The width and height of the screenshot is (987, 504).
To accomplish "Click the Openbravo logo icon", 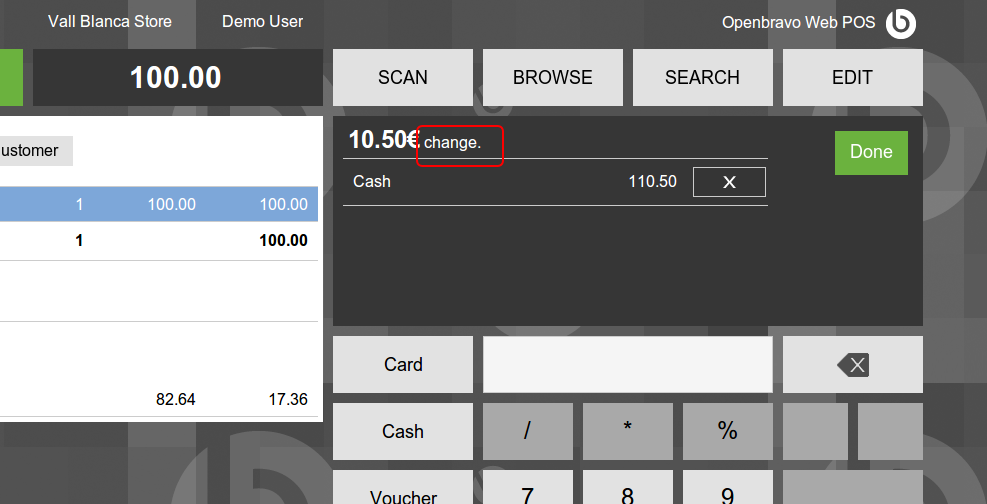I will (x=901, y=22).
